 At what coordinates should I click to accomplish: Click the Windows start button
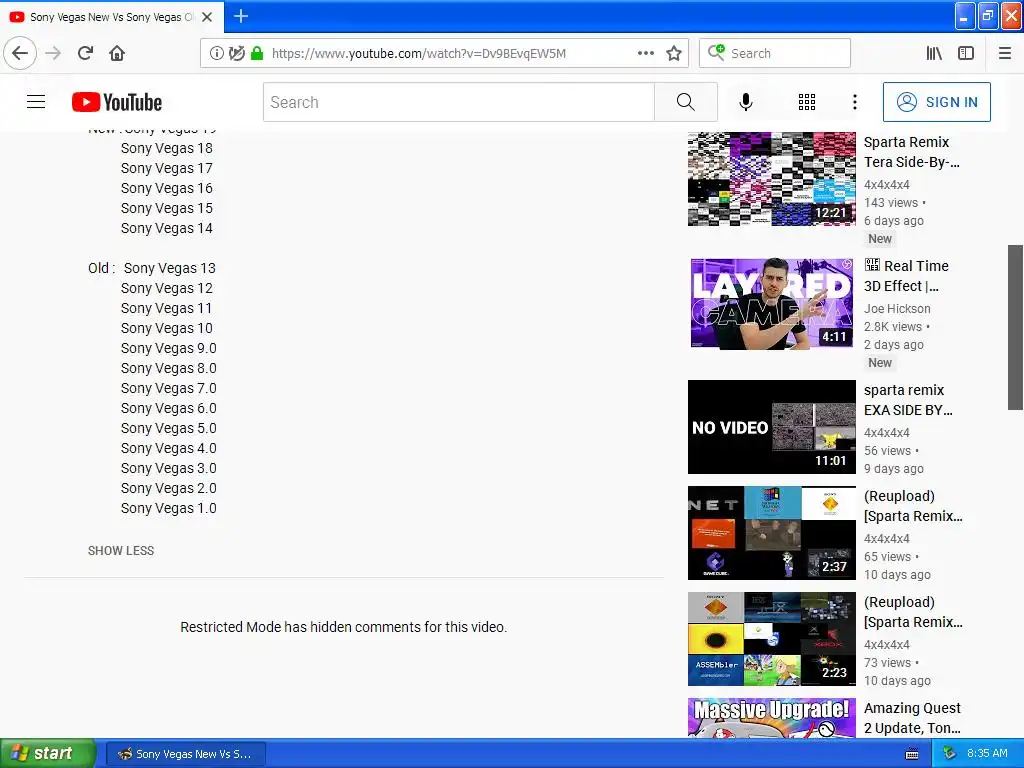[x=47, y=753]
